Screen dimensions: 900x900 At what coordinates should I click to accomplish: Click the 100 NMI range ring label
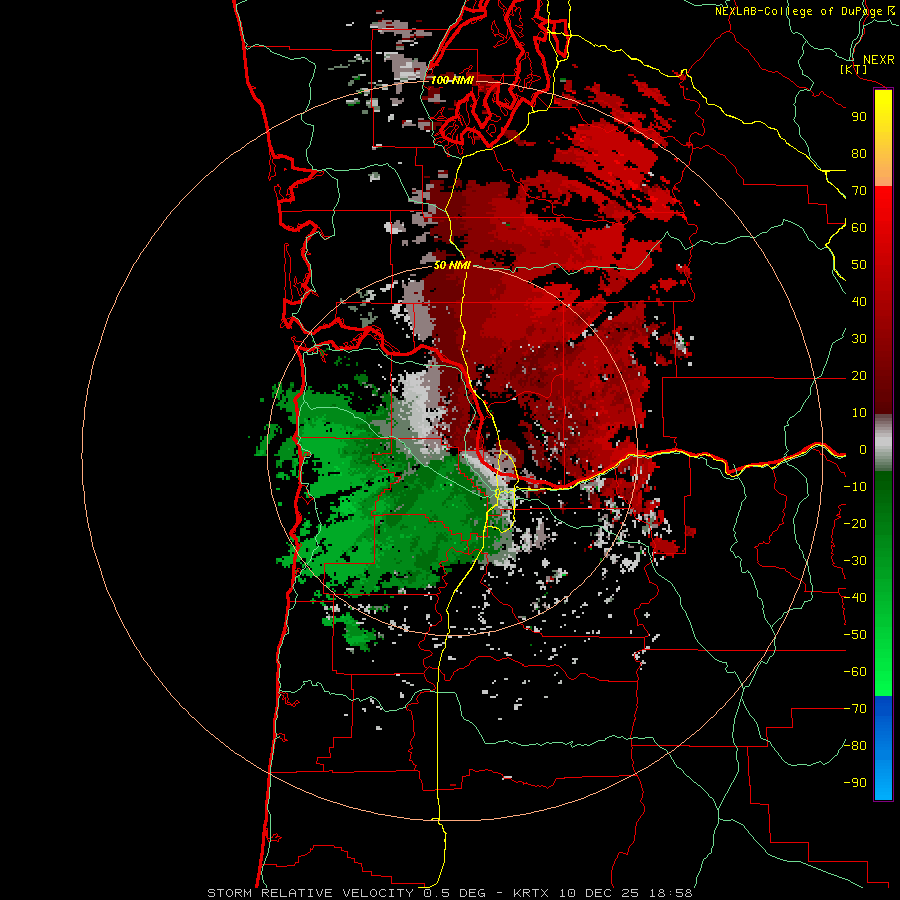tap(452, 80)
